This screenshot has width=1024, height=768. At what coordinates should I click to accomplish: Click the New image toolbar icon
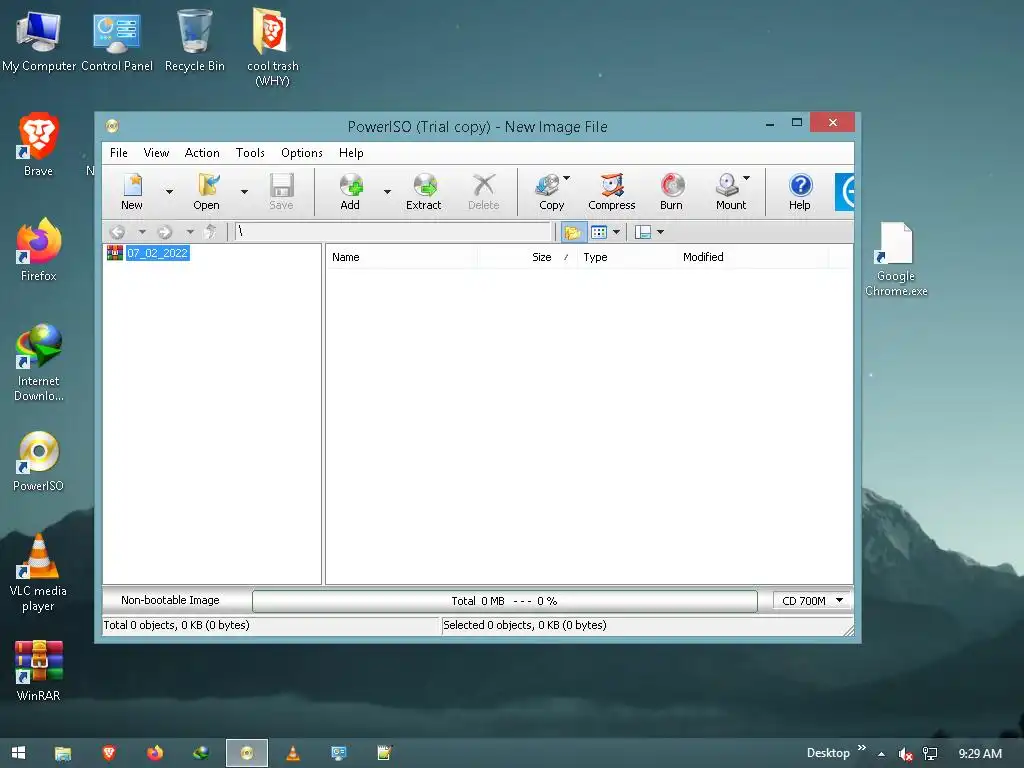[x=132, y=191]
